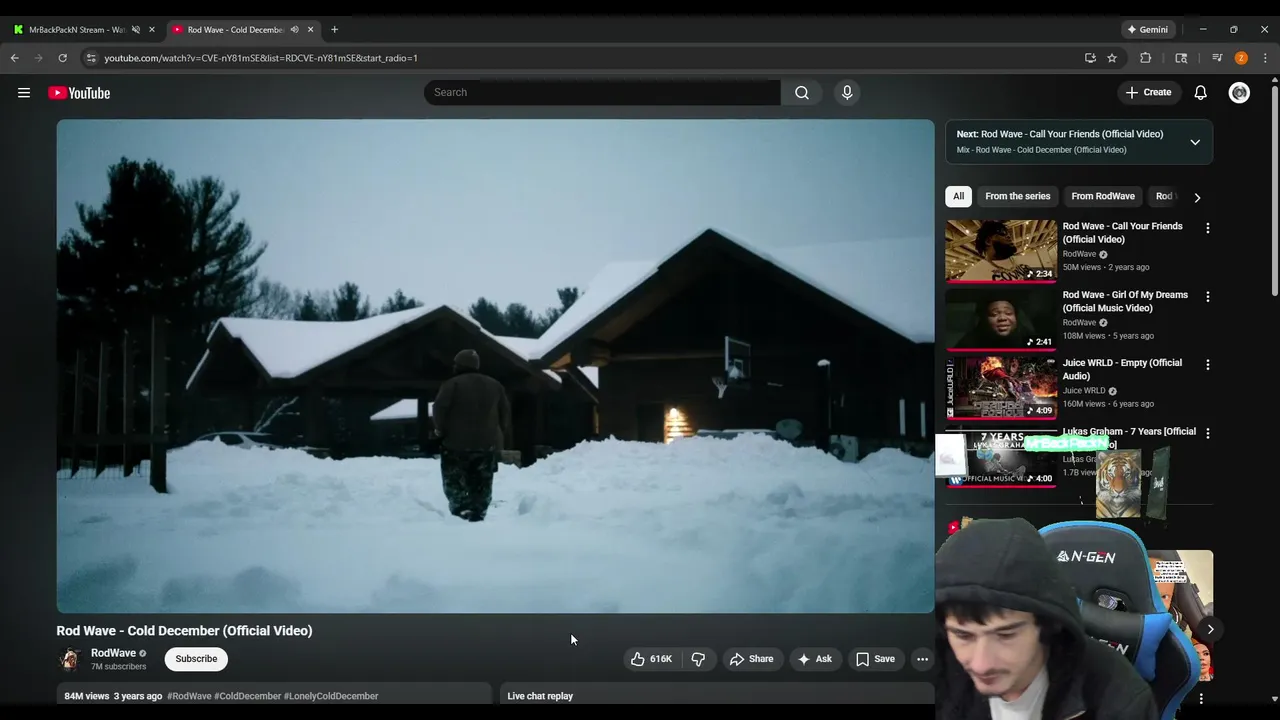
Task: Select the From the series chip
Action: pyautogui.click(x=1017, y=196)
